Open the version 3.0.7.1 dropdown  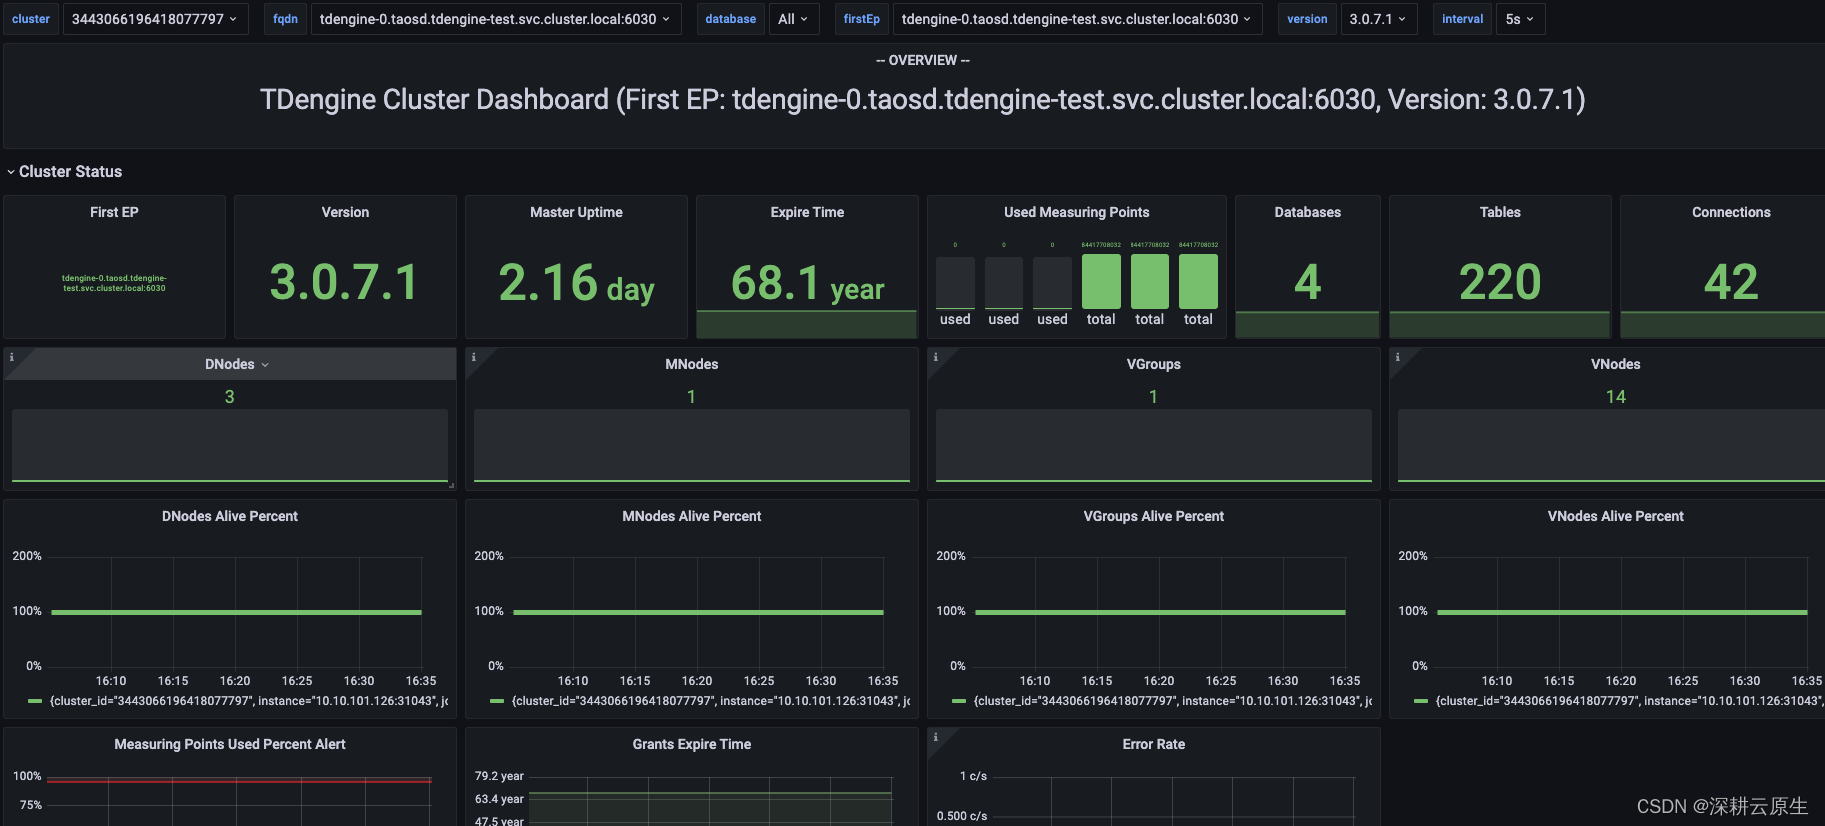pos(1379,19)
